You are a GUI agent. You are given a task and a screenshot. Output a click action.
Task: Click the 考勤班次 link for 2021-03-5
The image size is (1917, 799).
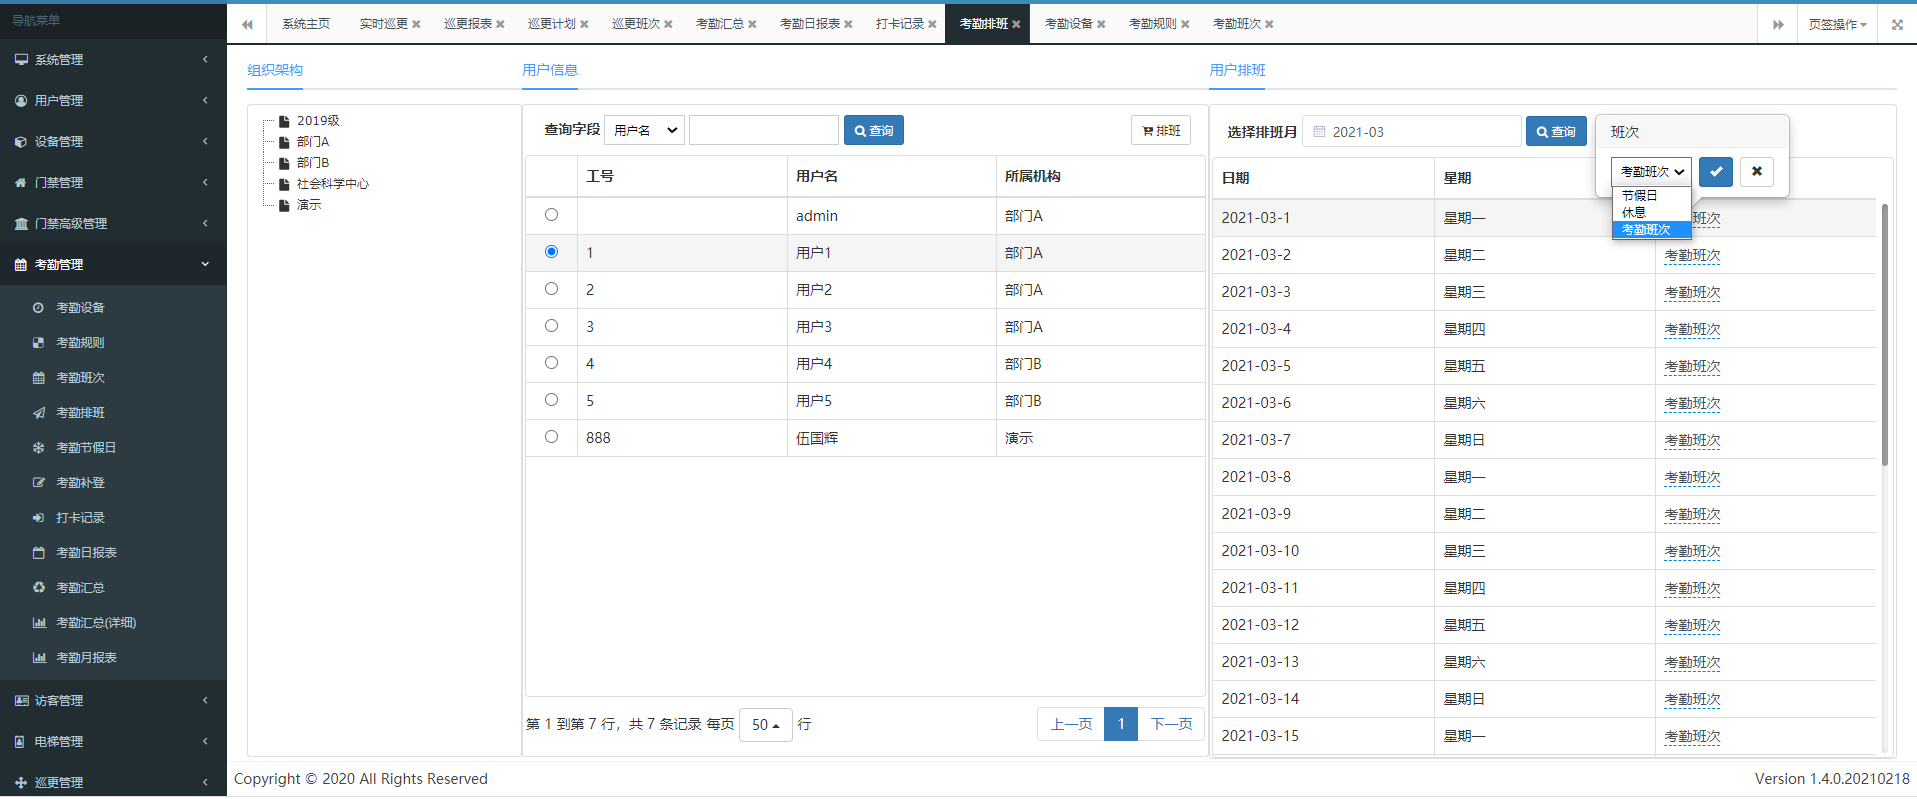[1692, 366]
